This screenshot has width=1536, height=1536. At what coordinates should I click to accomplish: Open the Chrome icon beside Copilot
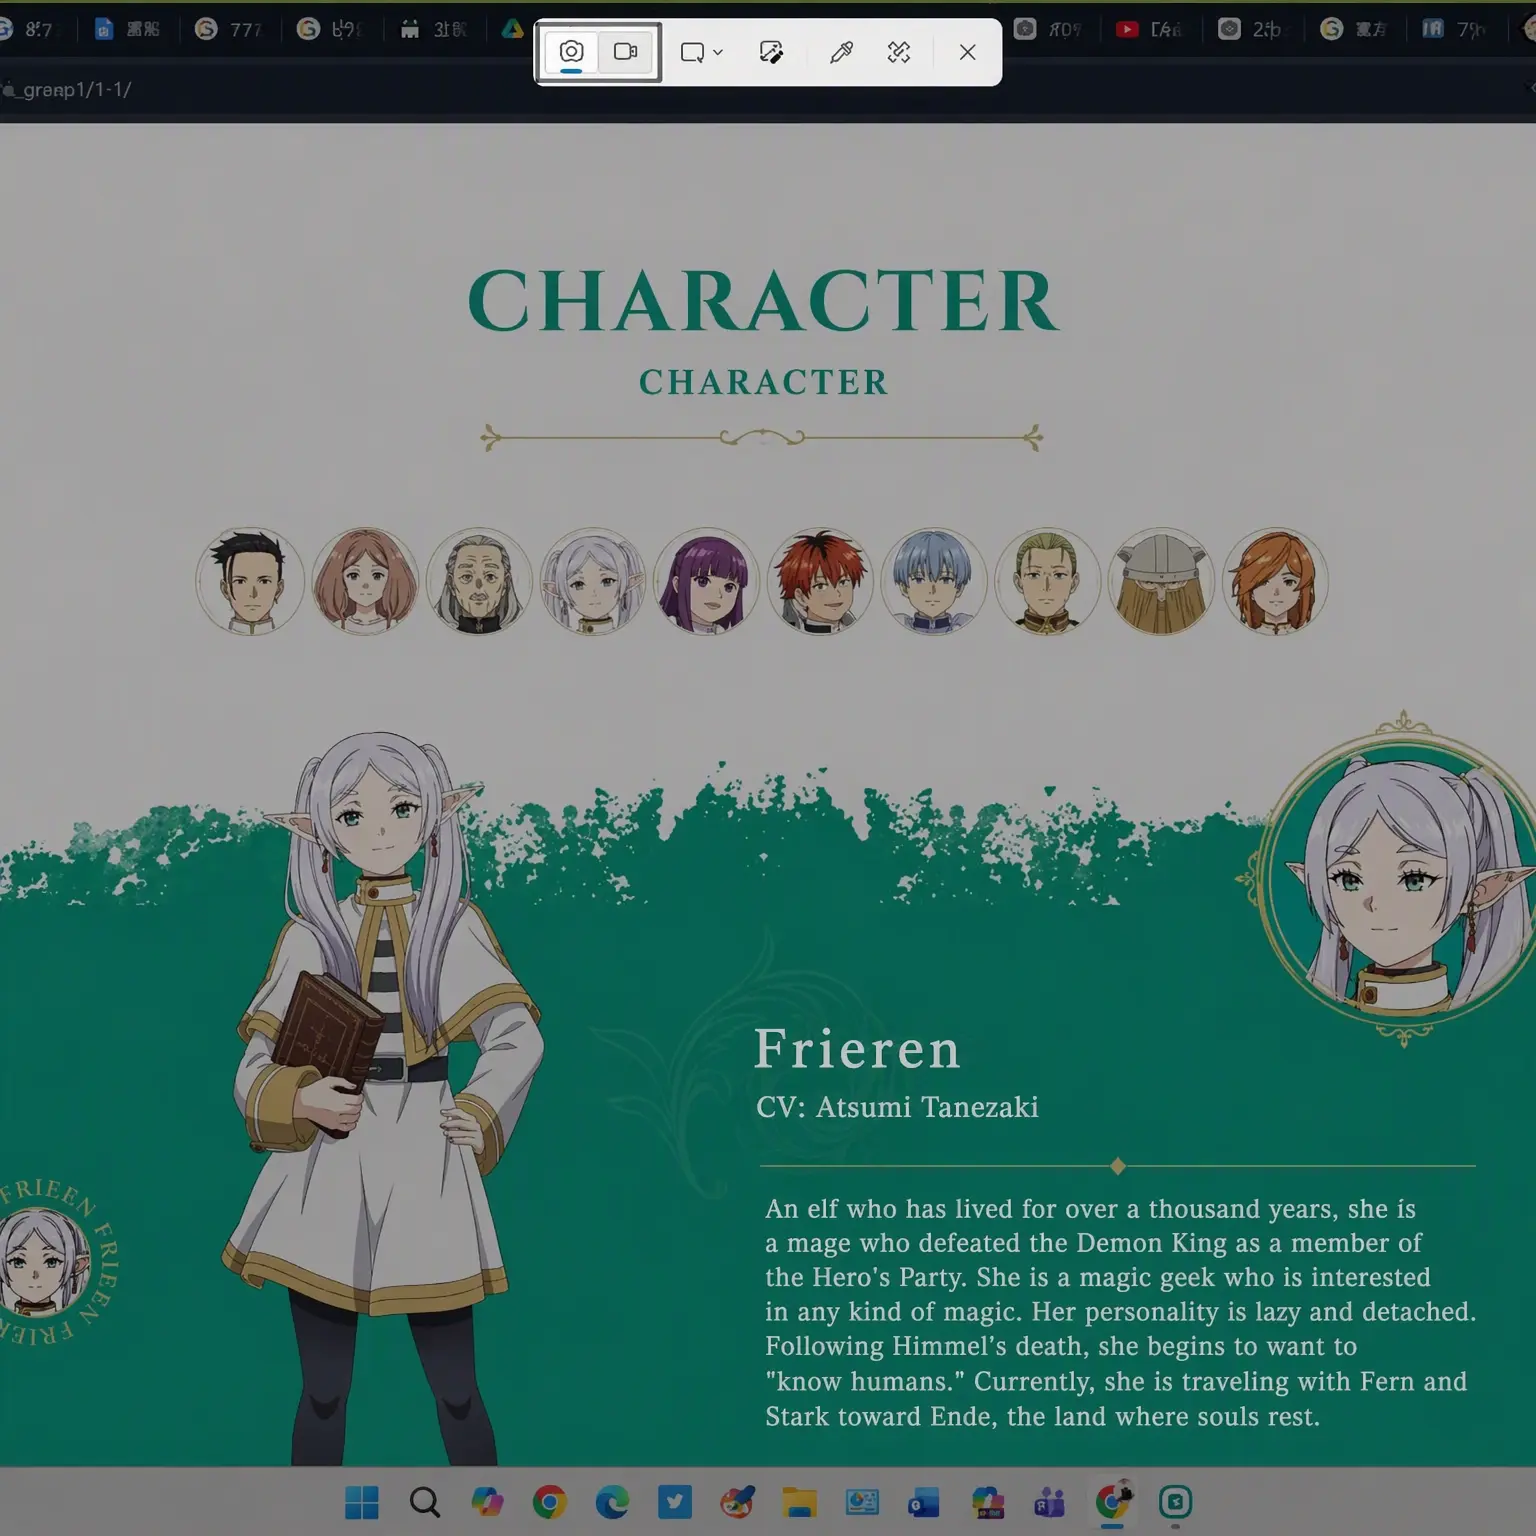click(x=550, y=1502)
